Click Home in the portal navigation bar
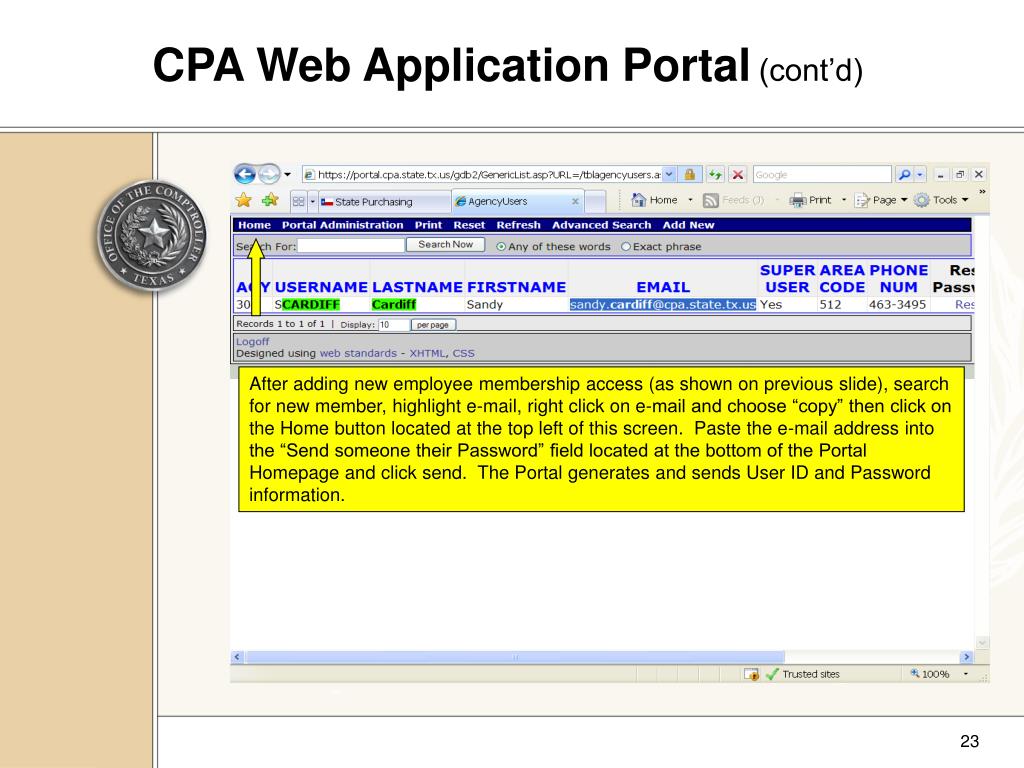 click(254, 225)
